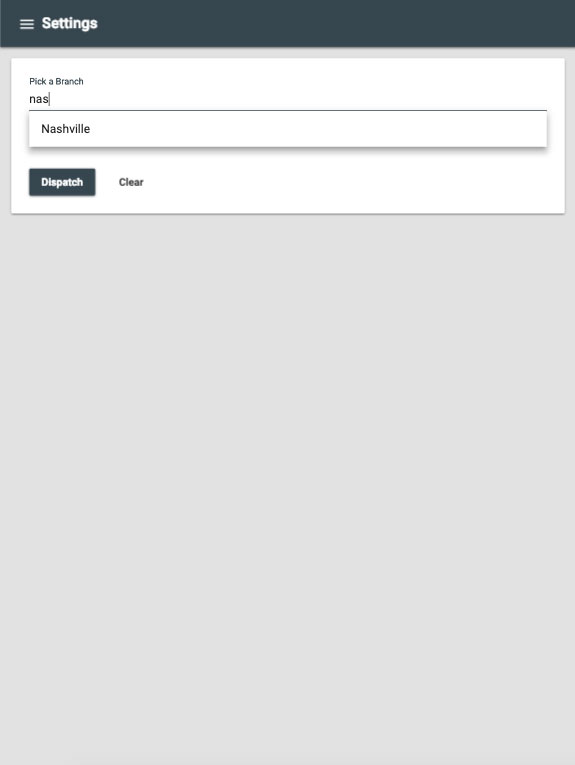Reset the branch field using Clear
Image resolution: width=575 pixels, height=765 pixels.
[131, 182]
